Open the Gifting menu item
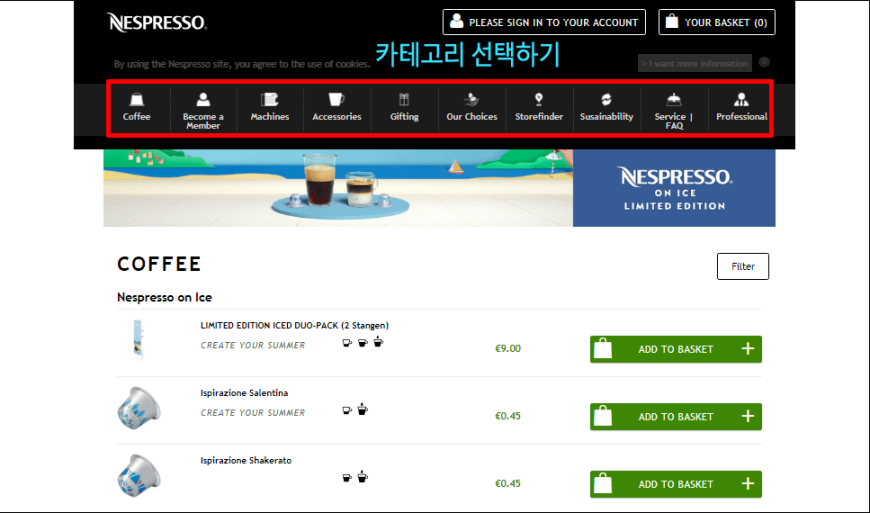 coord(404,108)
